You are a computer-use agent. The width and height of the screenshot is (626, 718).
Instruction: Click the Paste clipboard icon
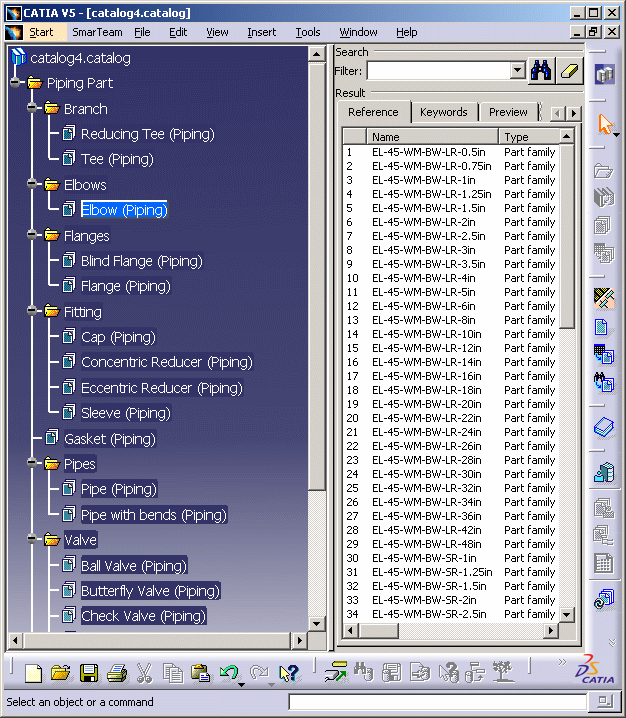click(x=200, y=673)
